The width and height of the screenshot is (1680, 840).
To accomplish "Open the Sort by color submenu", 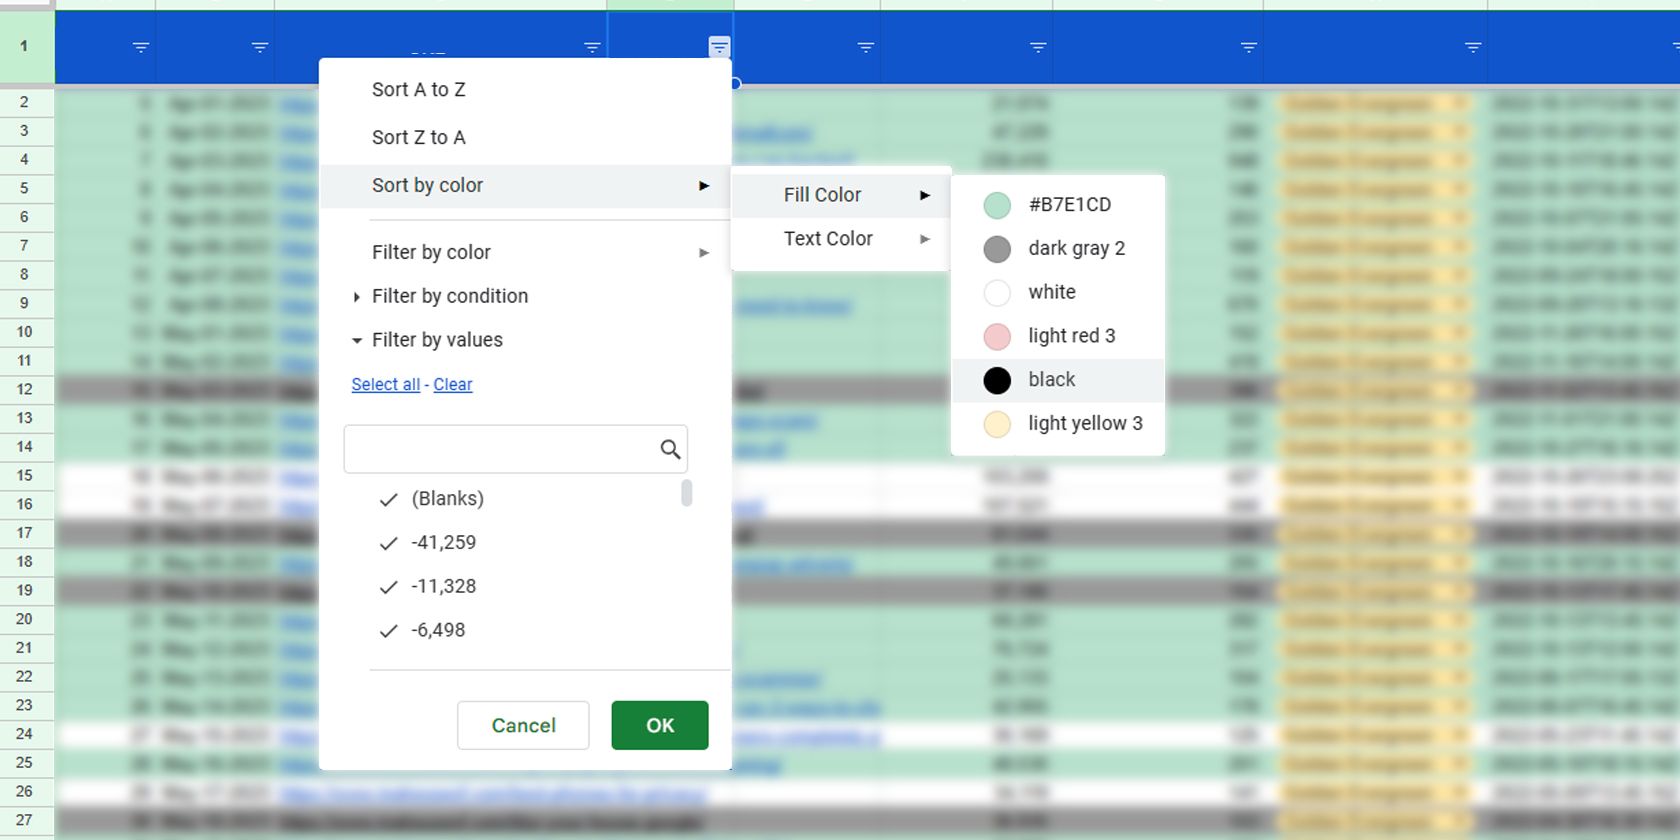I will pos(525,186).
